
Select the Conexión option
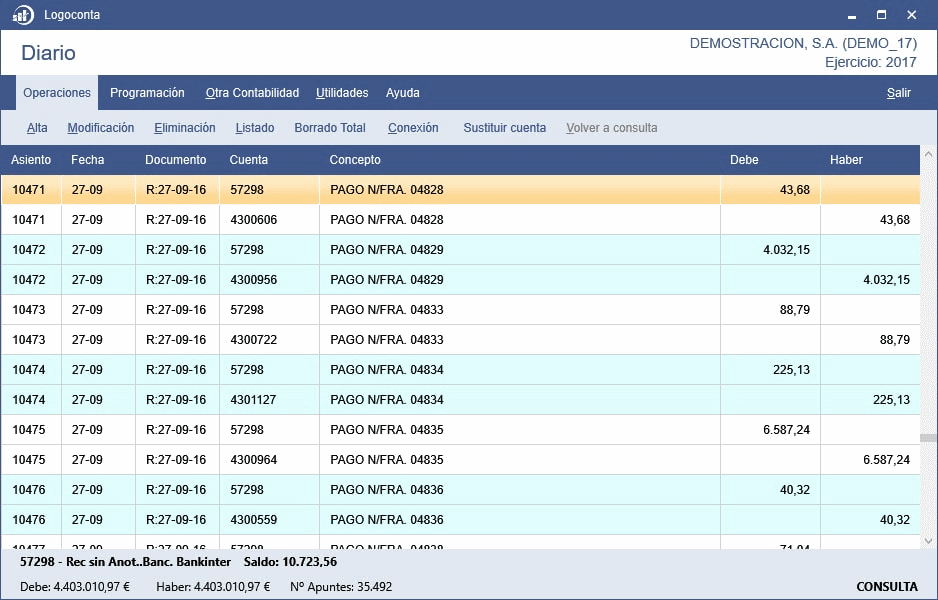tap(413, 128)
